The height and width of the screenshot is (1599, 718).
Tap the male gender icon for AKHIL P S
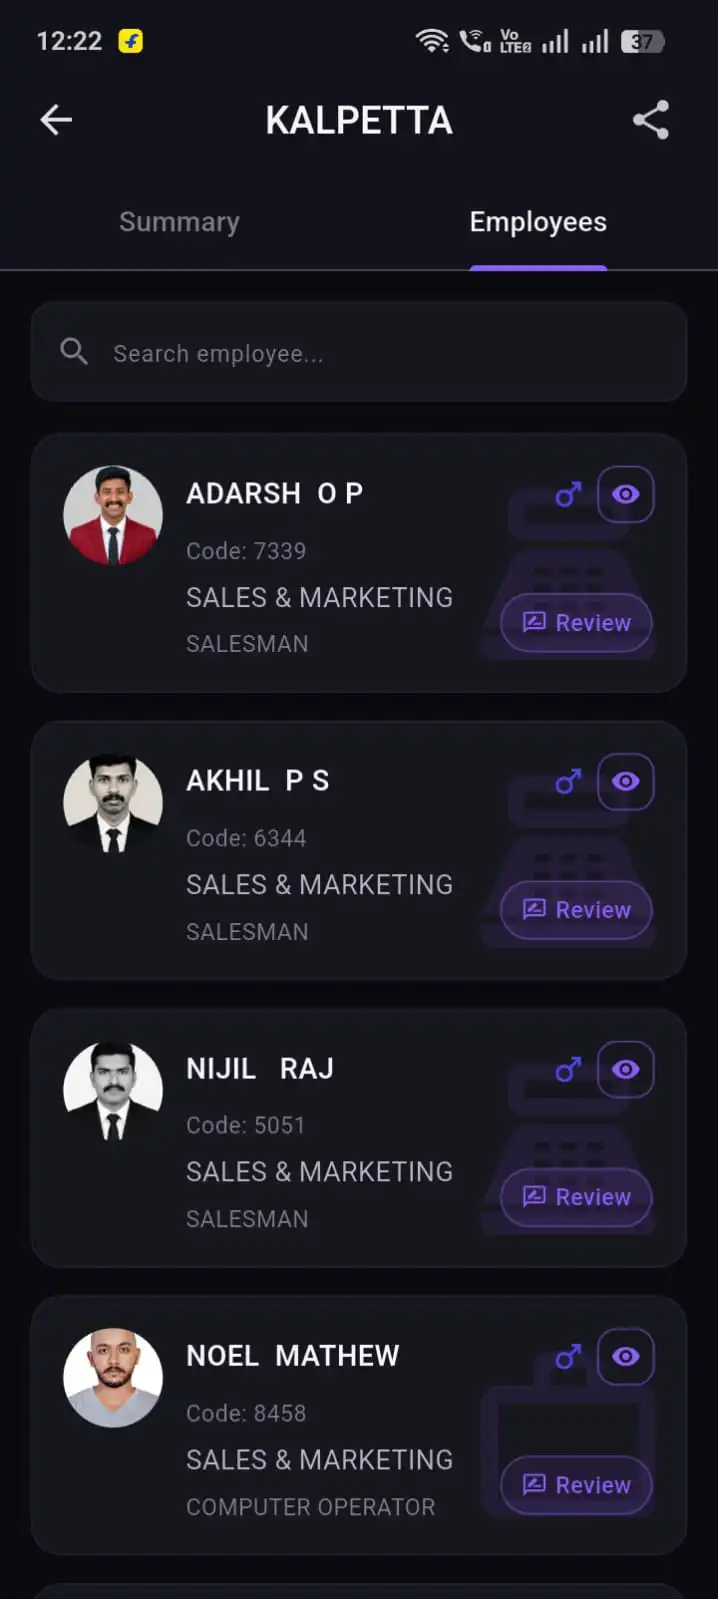pos(568,781)
